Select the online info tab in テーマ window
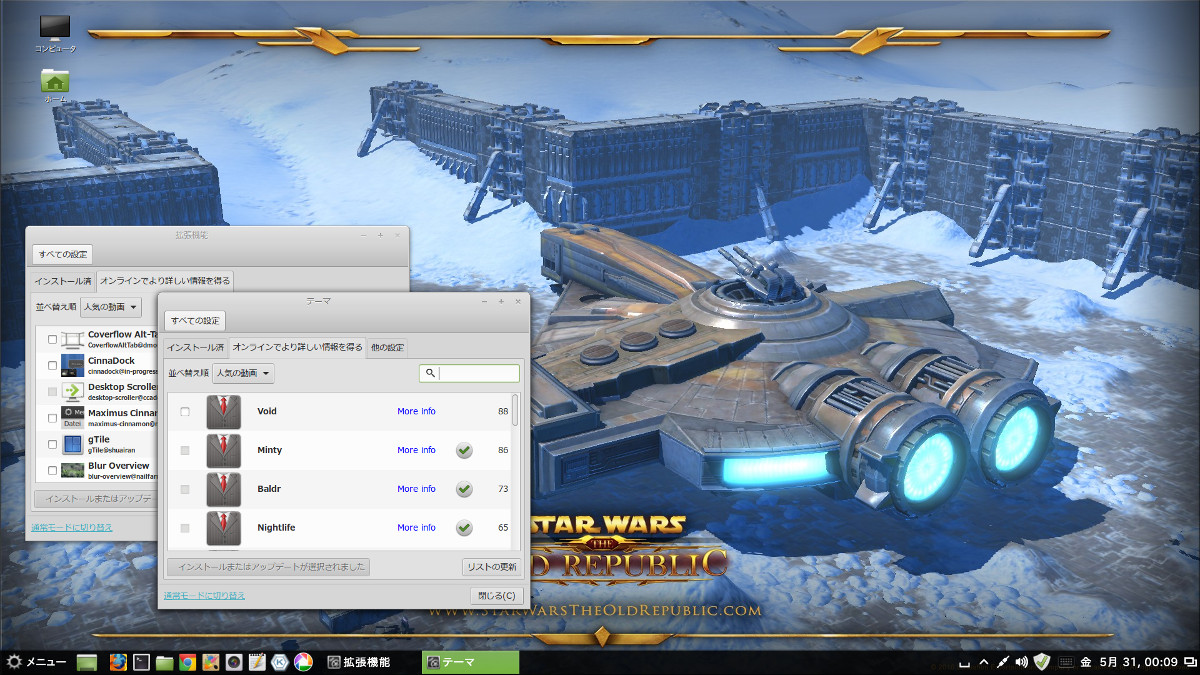1200x675 pixels. click(297, 348)
